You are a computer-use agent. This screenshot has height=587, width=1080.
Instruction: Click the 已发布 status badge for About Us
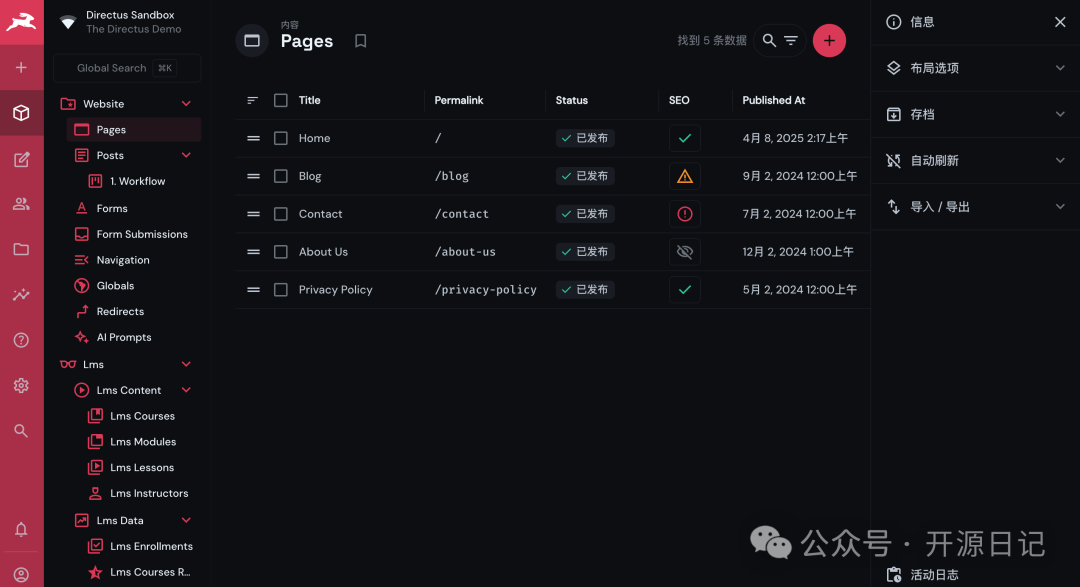[585, 252]
